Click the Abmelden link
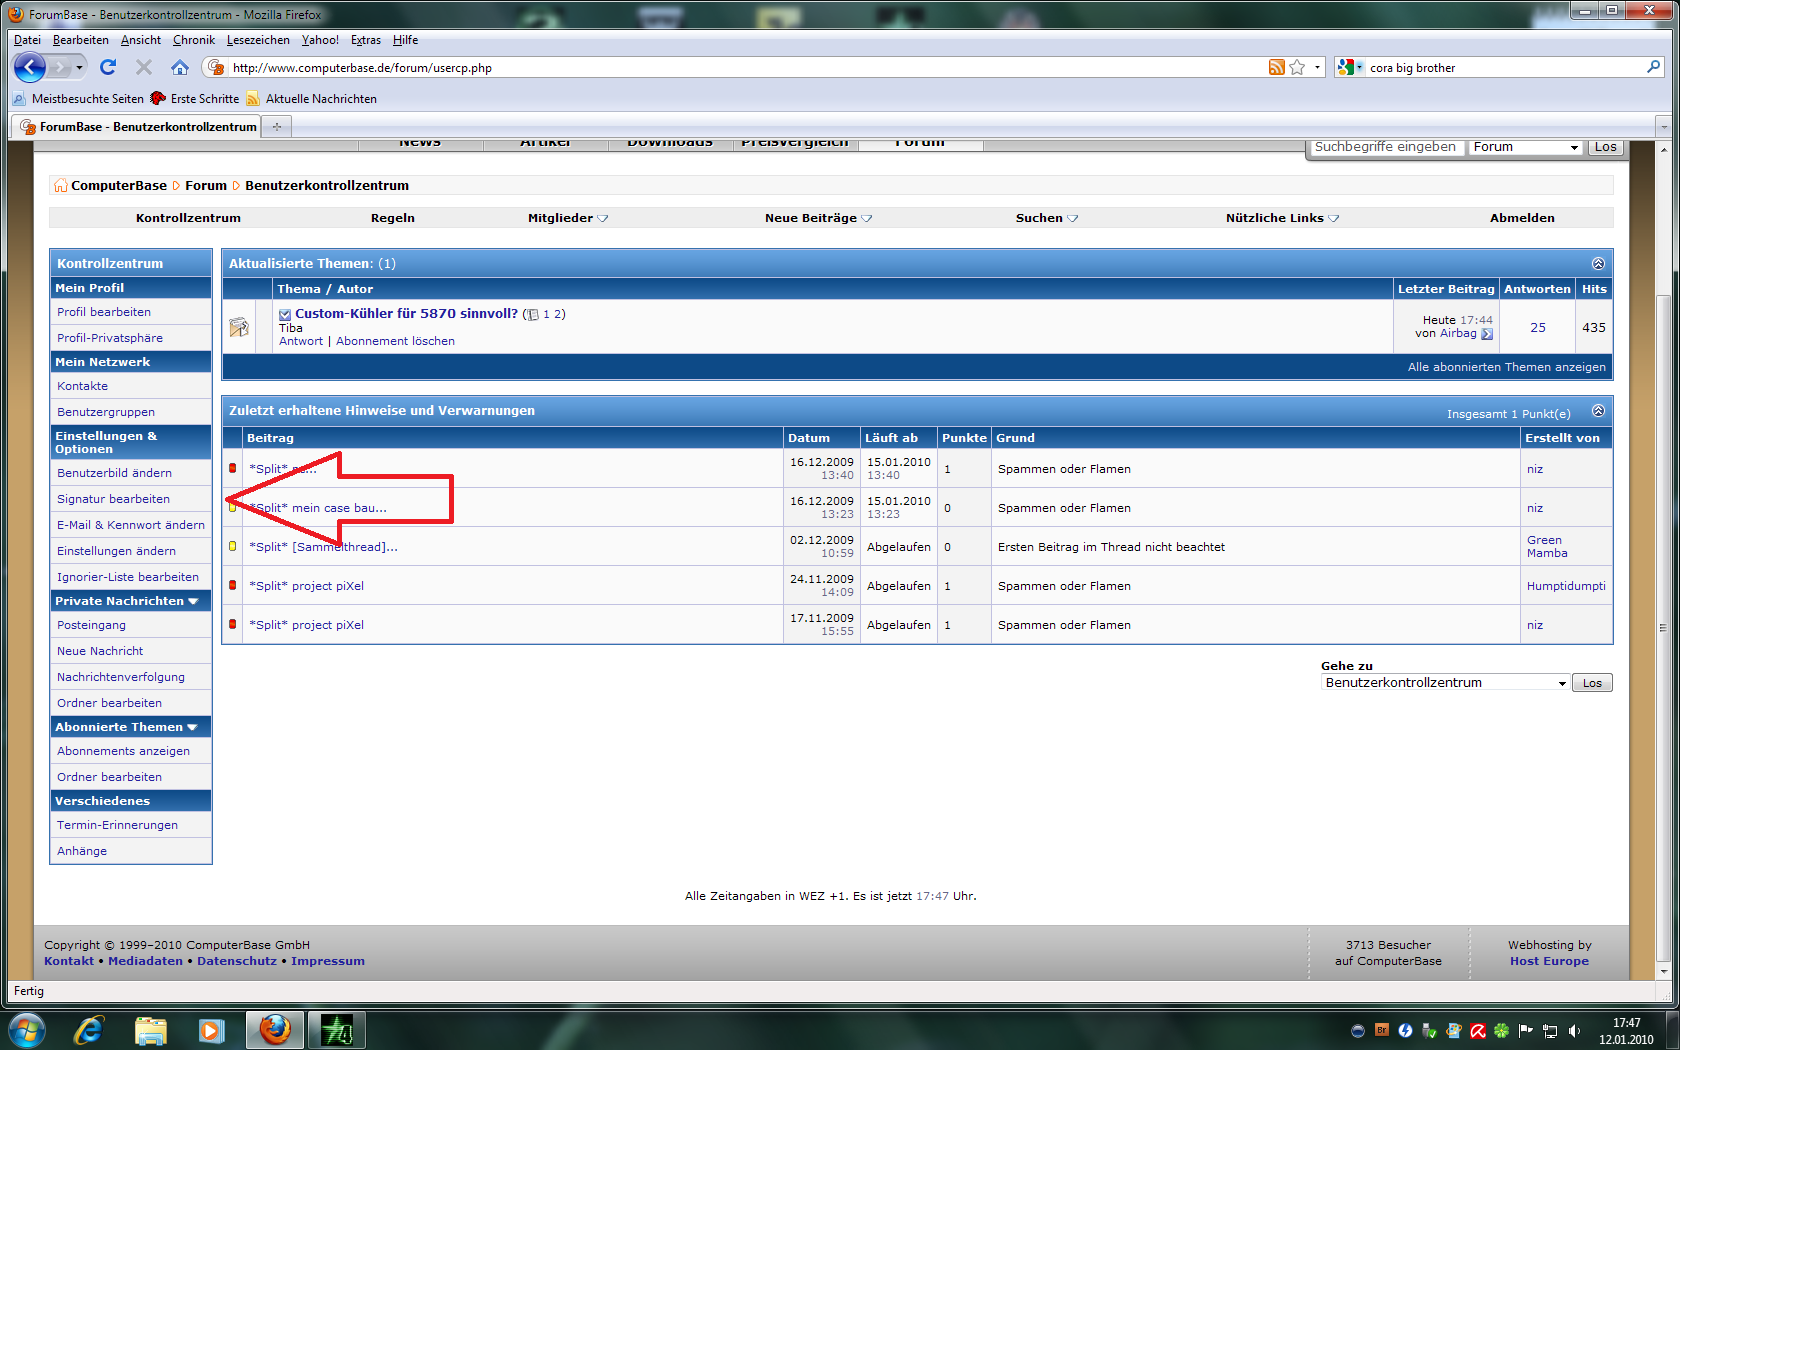The width and height of the screenshot is (1795, 1347). [x=1522, y=218]
